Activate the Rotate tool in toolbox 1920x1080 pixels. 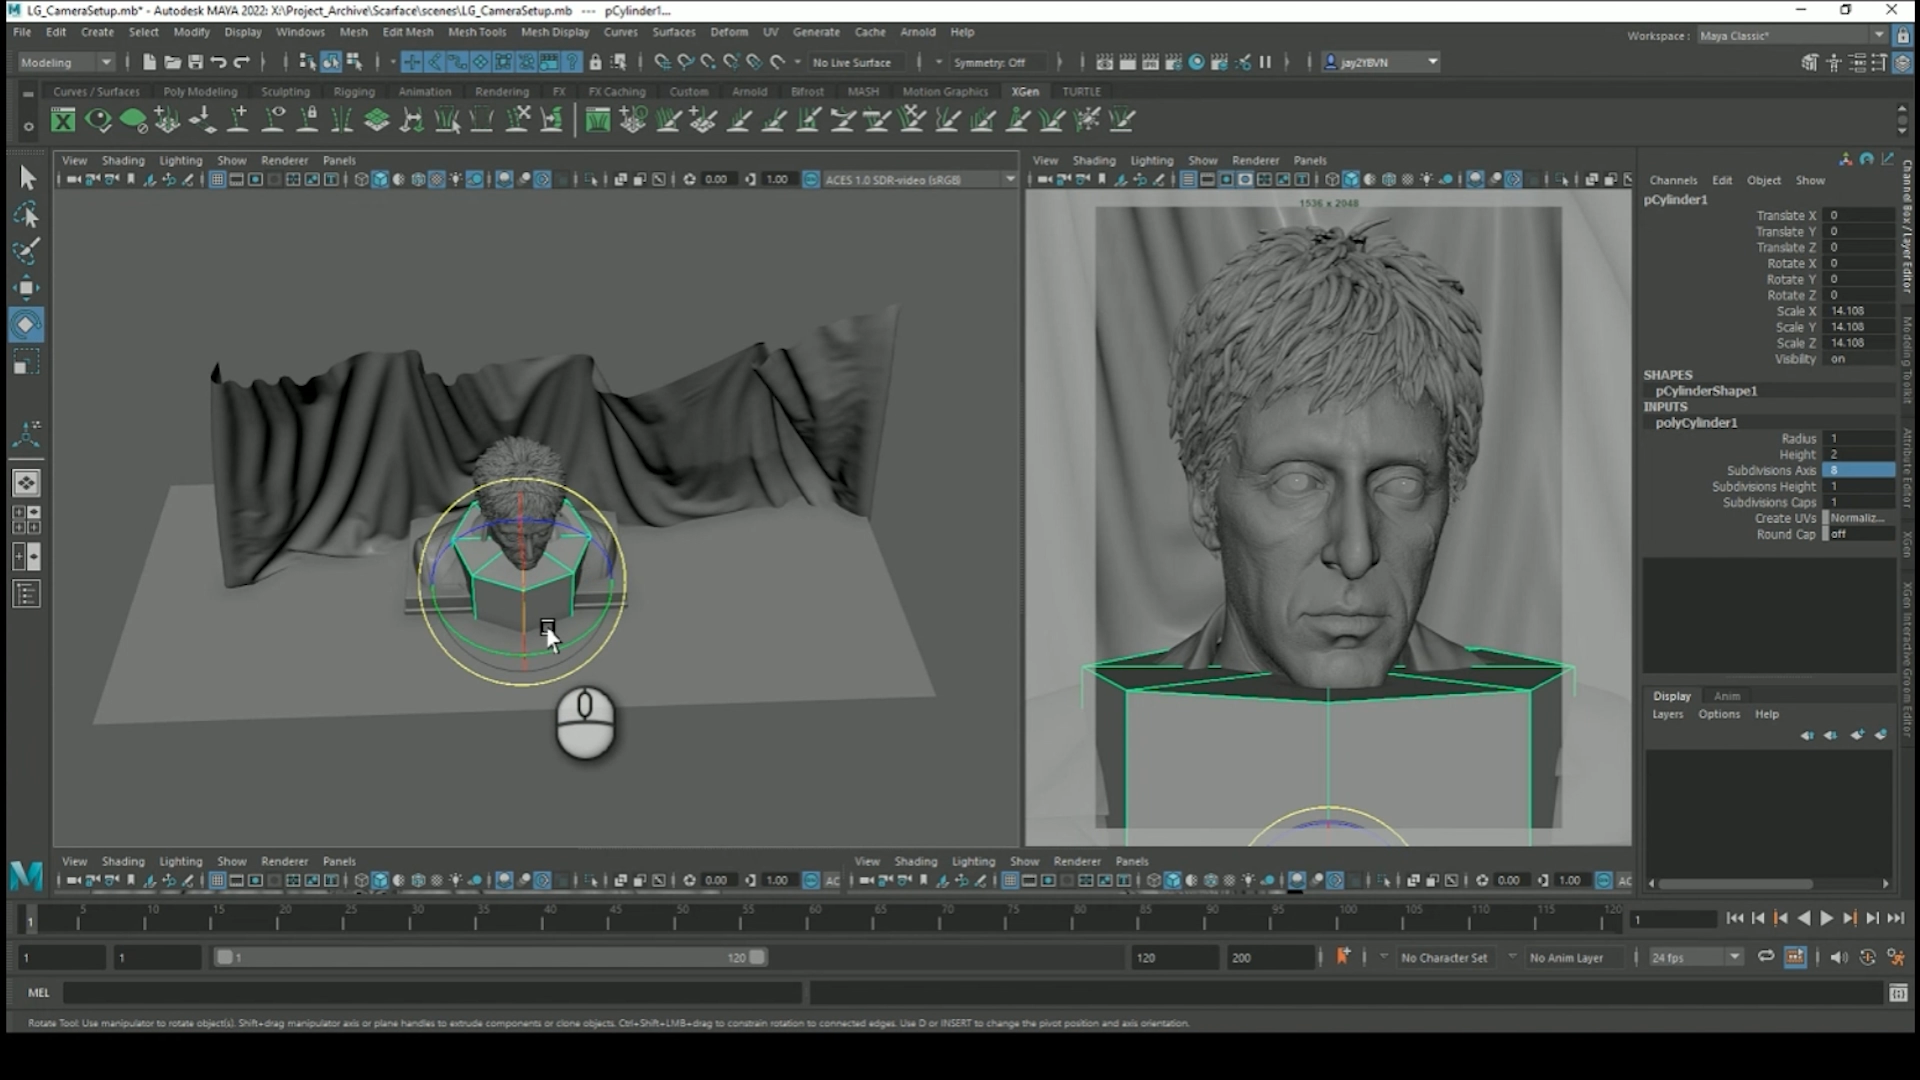click(x=26, y=325)
